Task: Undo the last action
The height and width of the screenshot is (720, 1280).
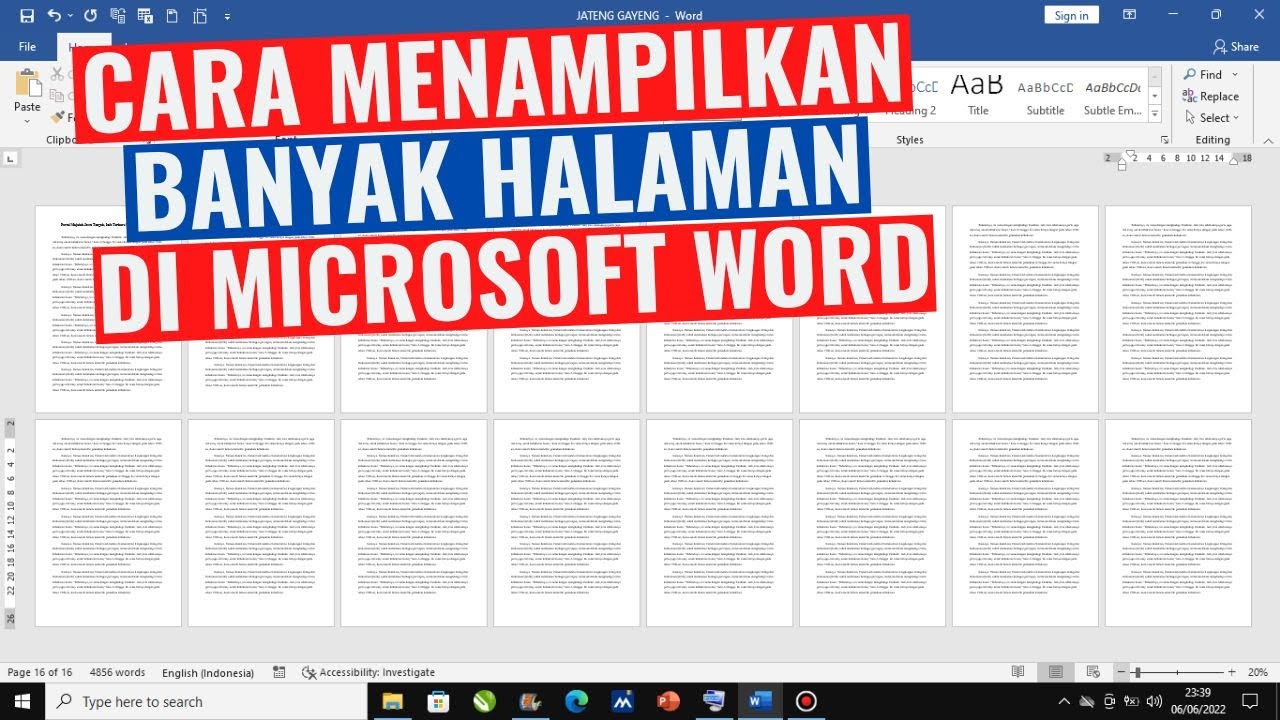Action: (x=53, y=16)
